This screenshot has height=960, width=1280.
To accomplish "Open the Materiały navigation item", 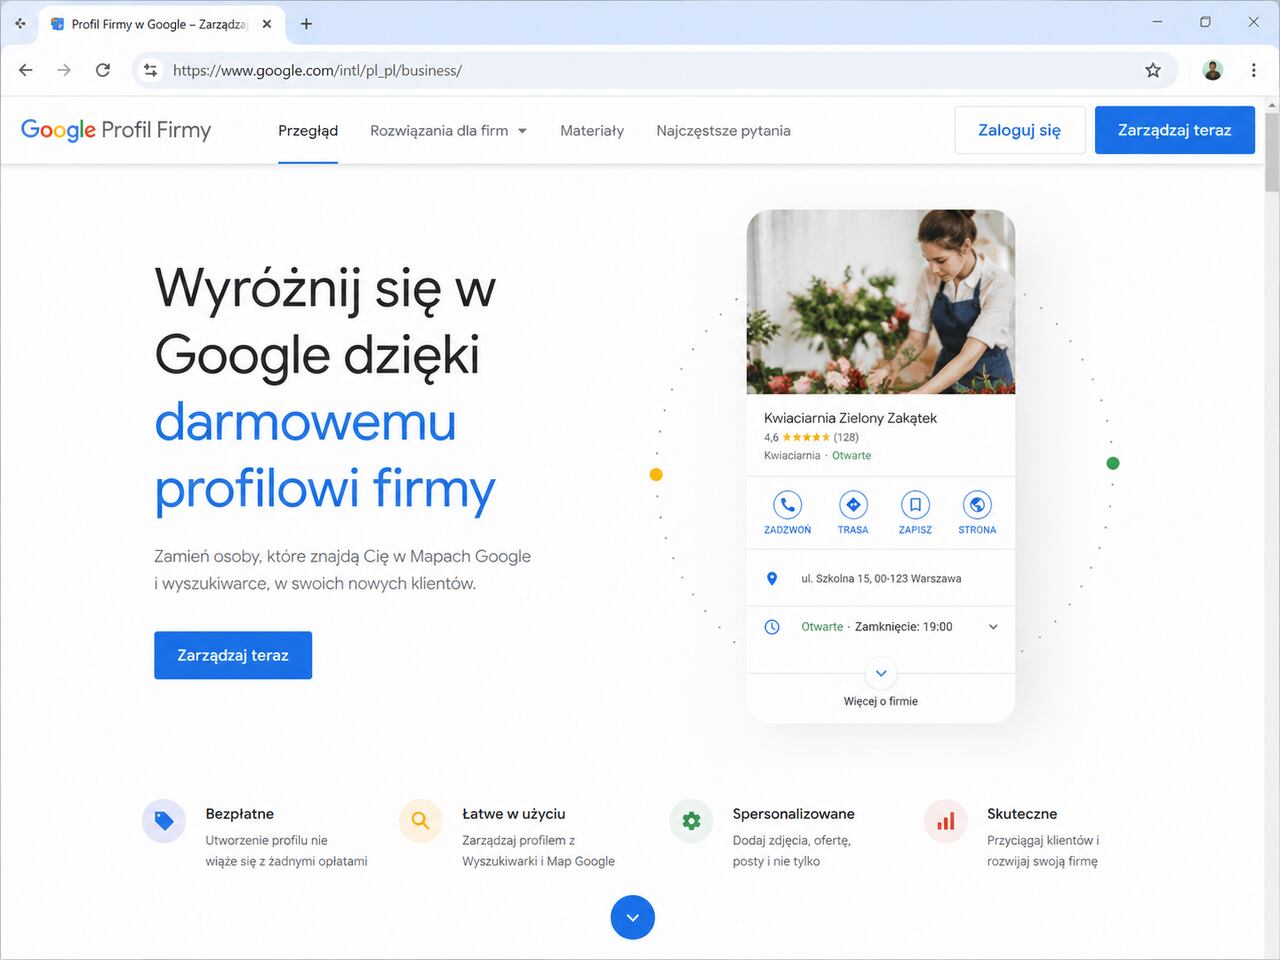I will (x=592, y=130).
